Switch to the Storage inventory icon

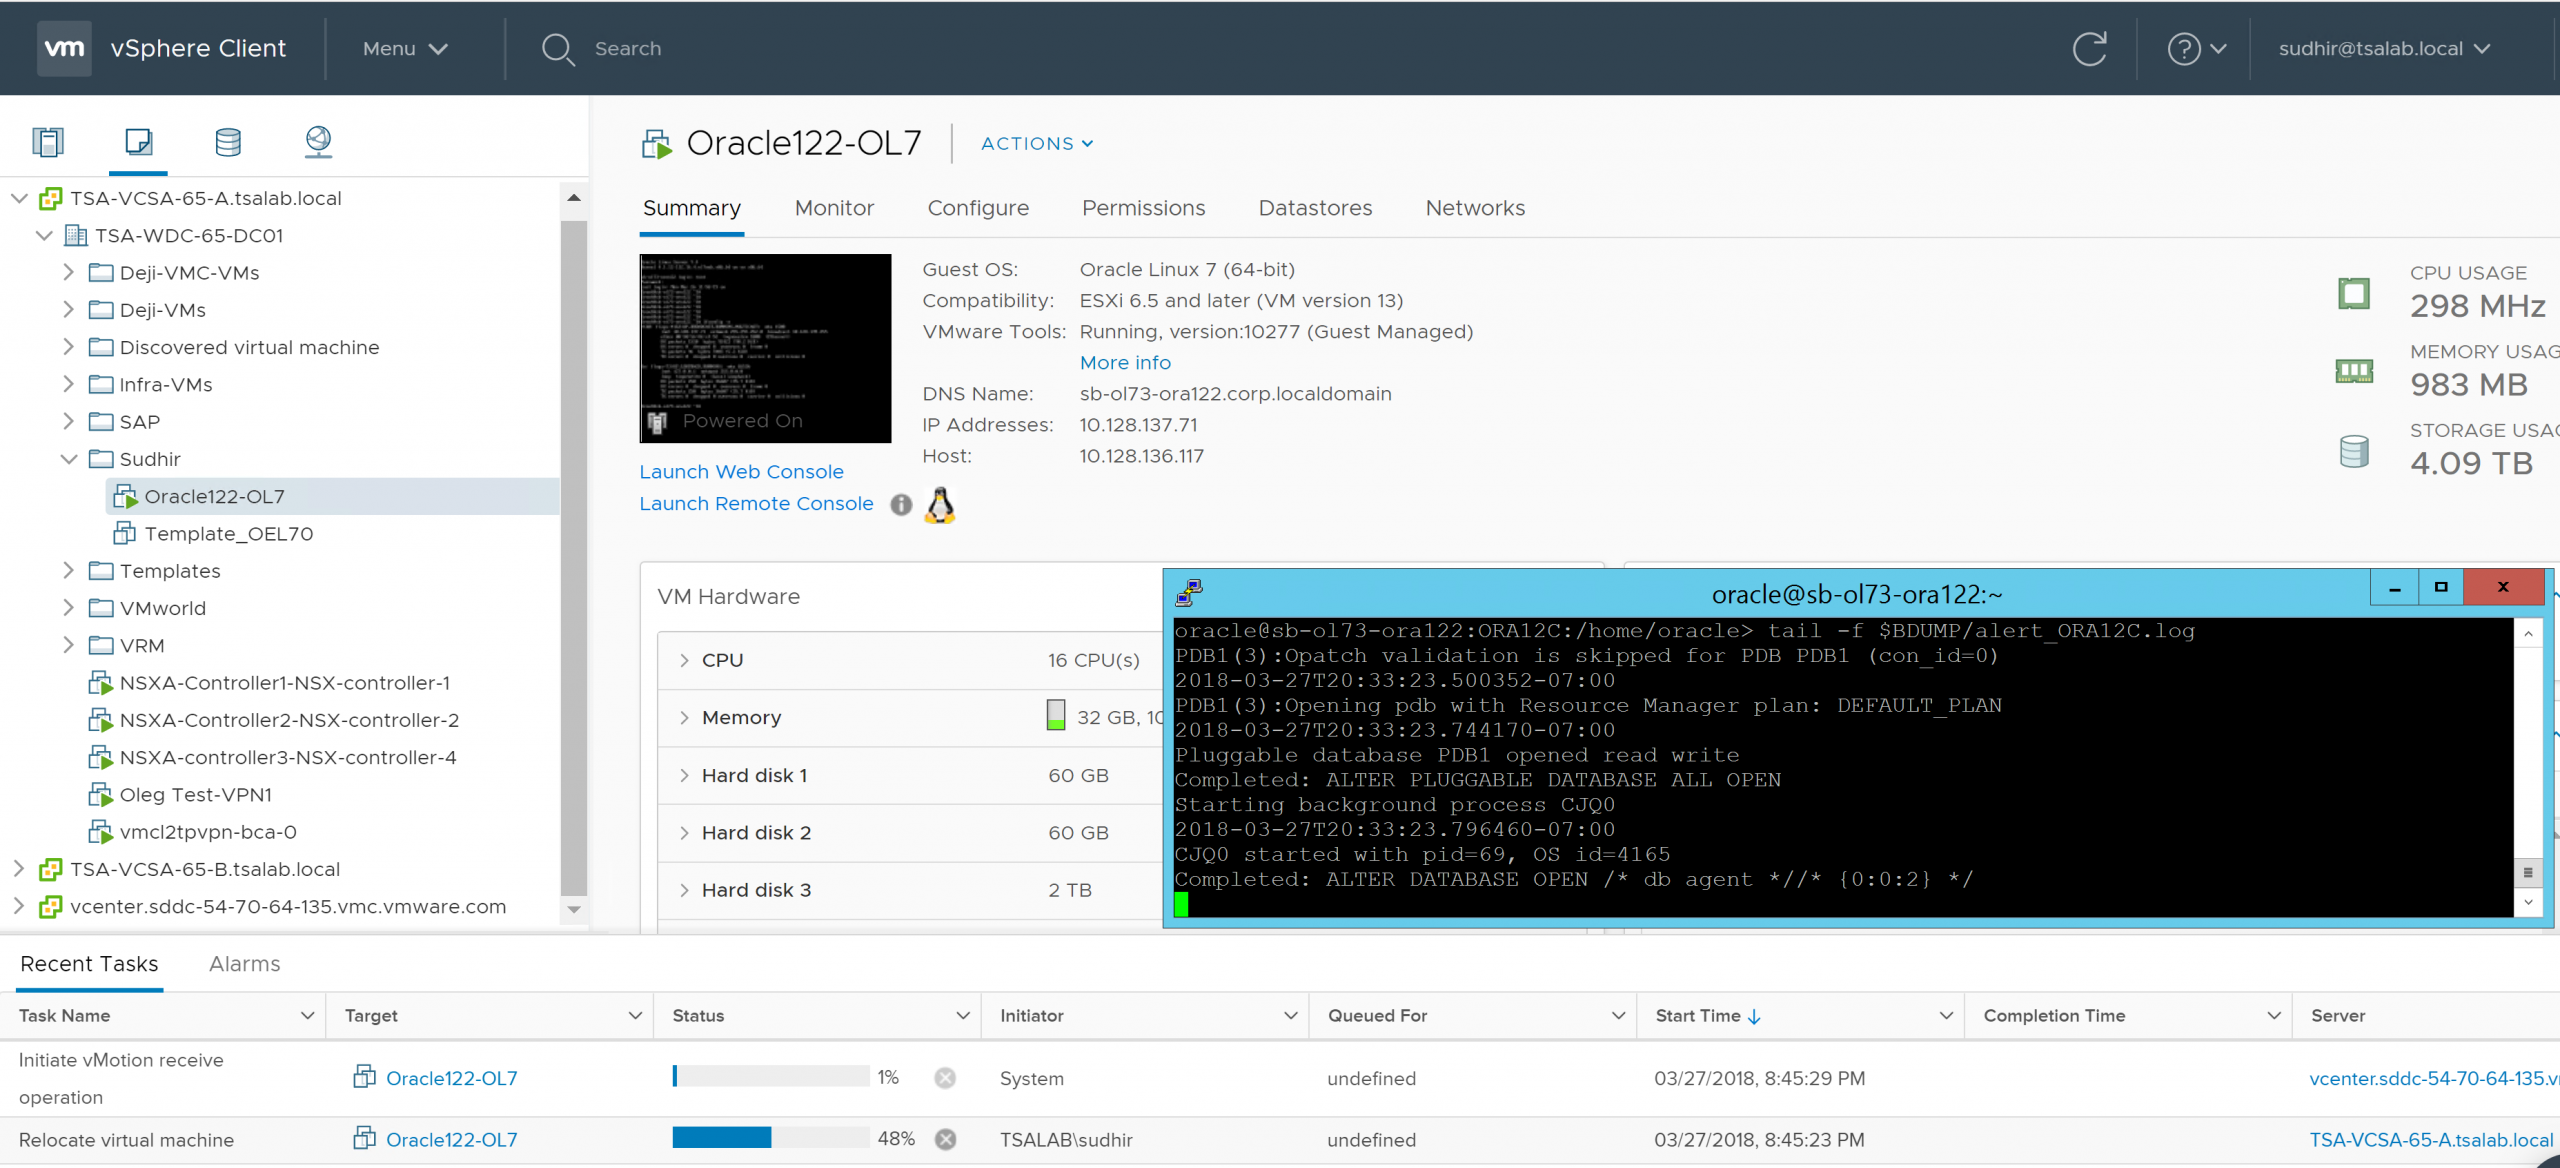pyautogui.click(x=228, y=142)
